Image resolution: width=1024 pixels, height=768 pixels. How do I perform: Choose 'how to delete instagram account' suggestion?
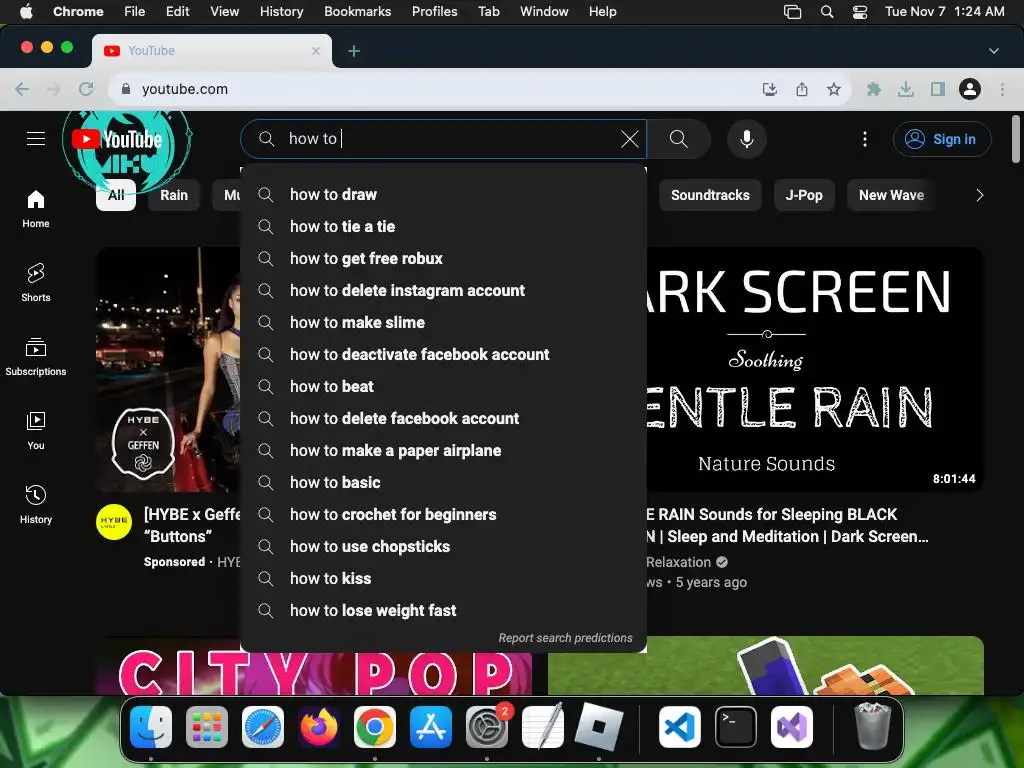(x=443, y=291)
